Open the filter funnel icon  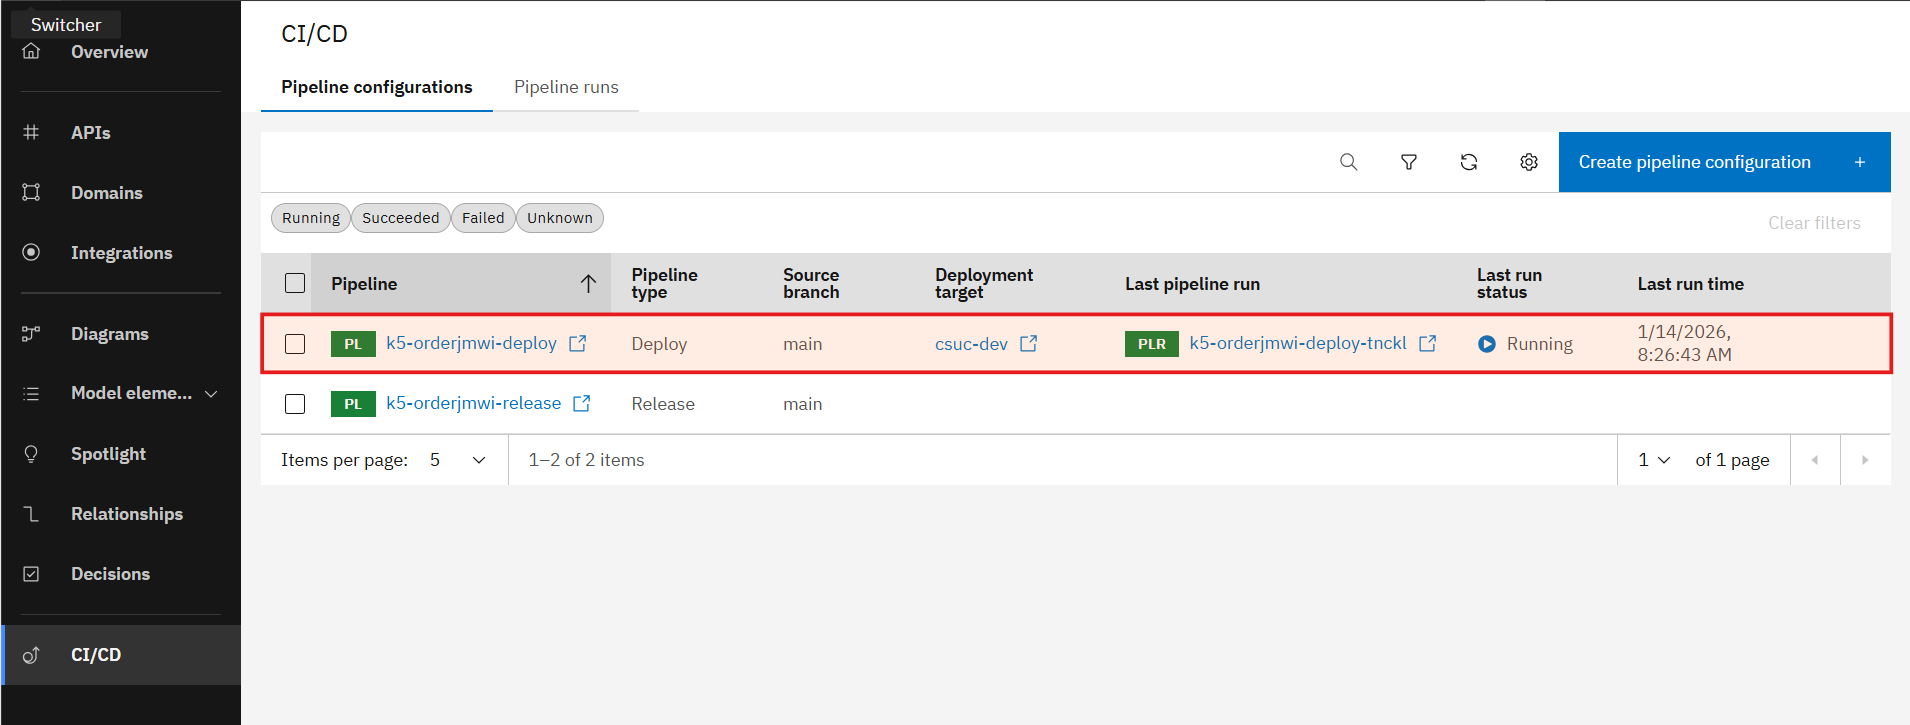pos(1408,162)
